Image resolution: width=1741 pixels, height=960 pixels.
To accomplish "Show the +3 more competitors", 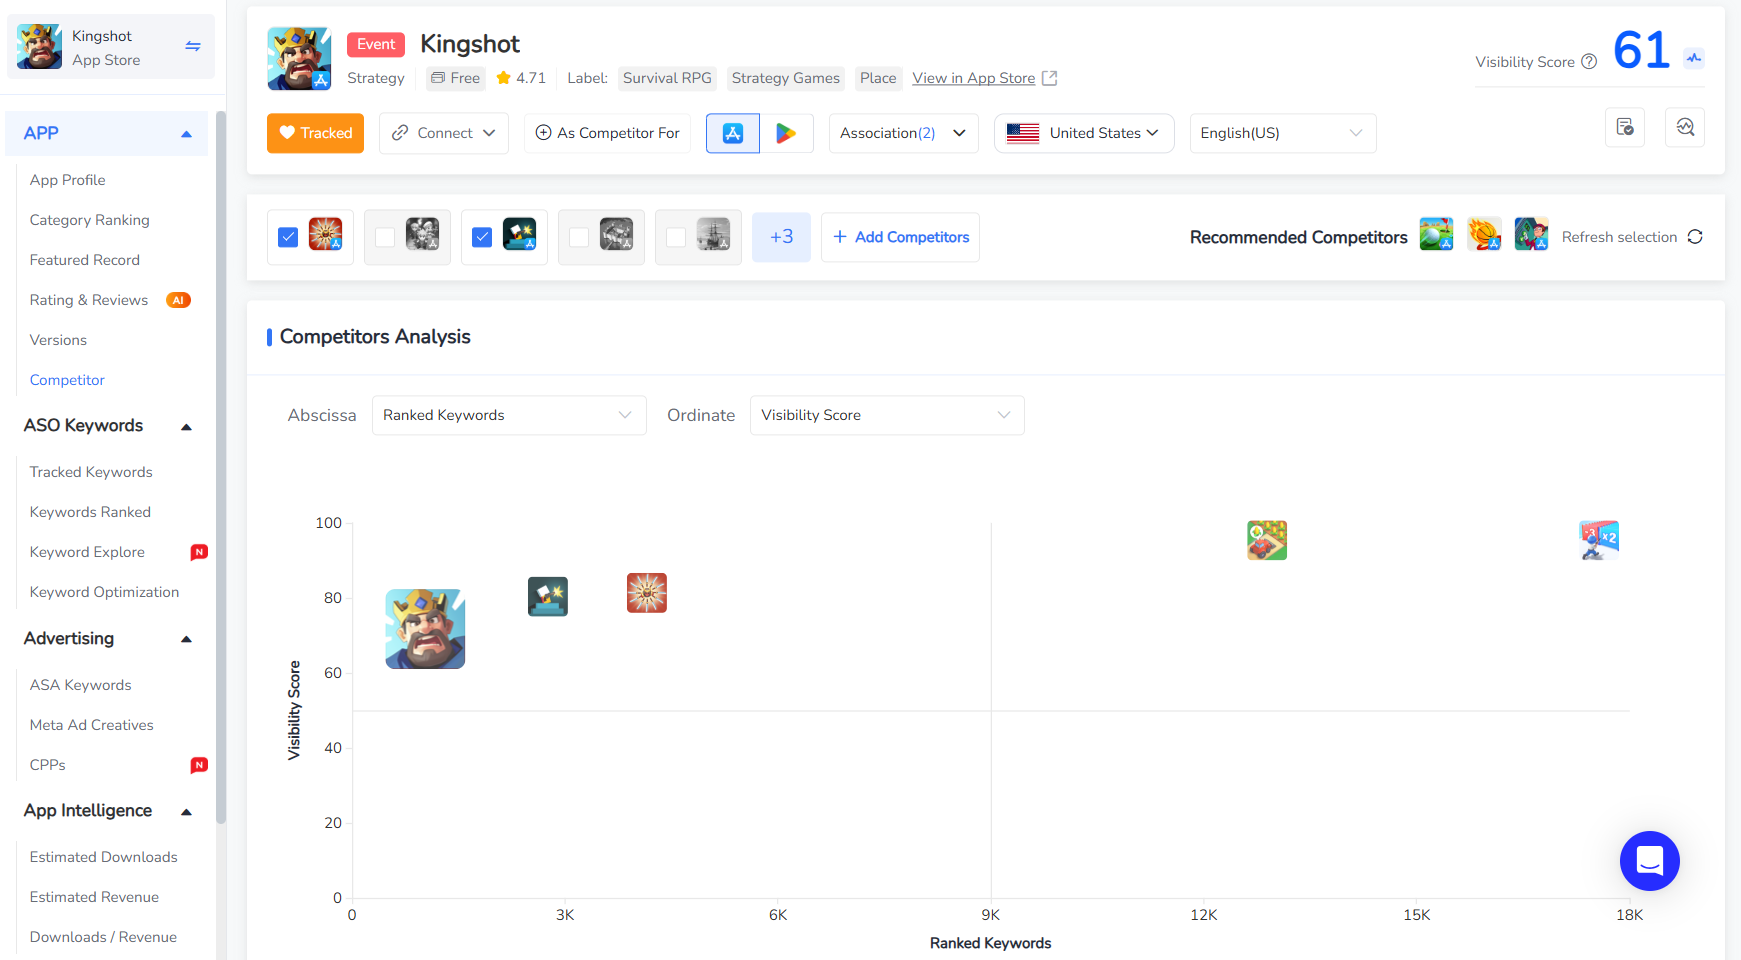I will tap(781, 237).
